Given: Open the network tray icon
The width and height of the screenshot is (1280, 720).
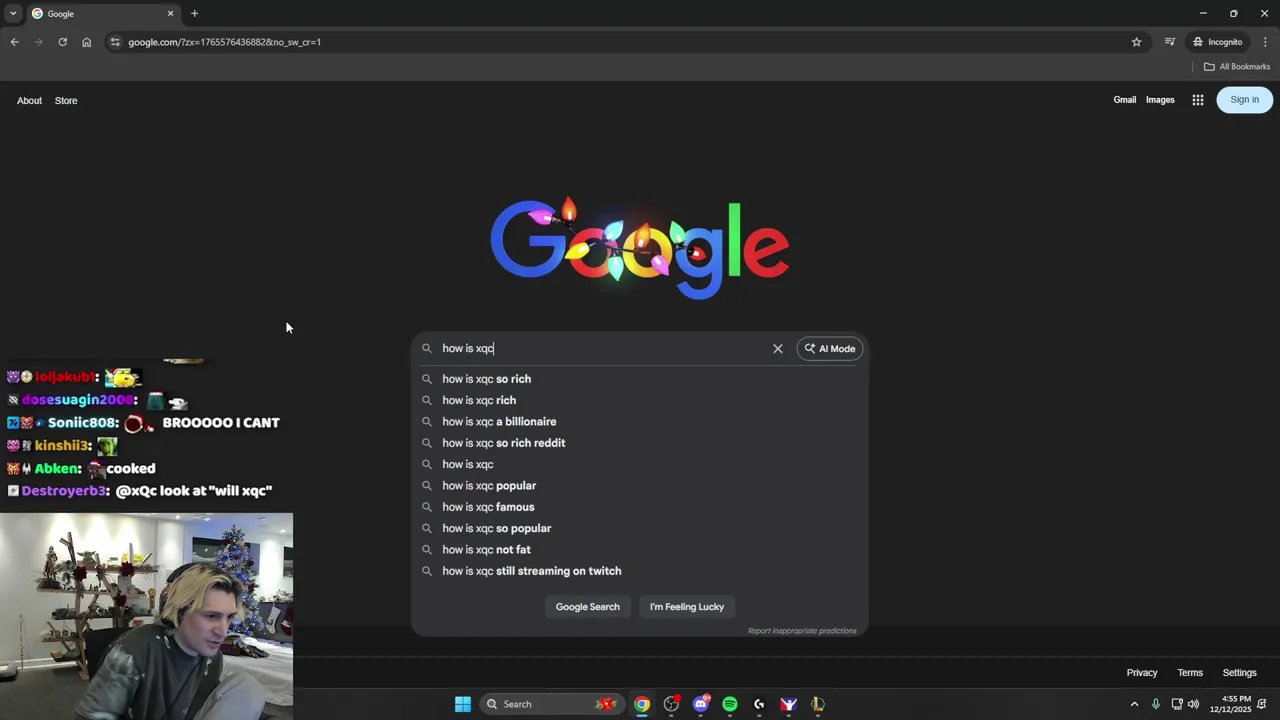Looking at the screenshot, I should pos(1177,704).
